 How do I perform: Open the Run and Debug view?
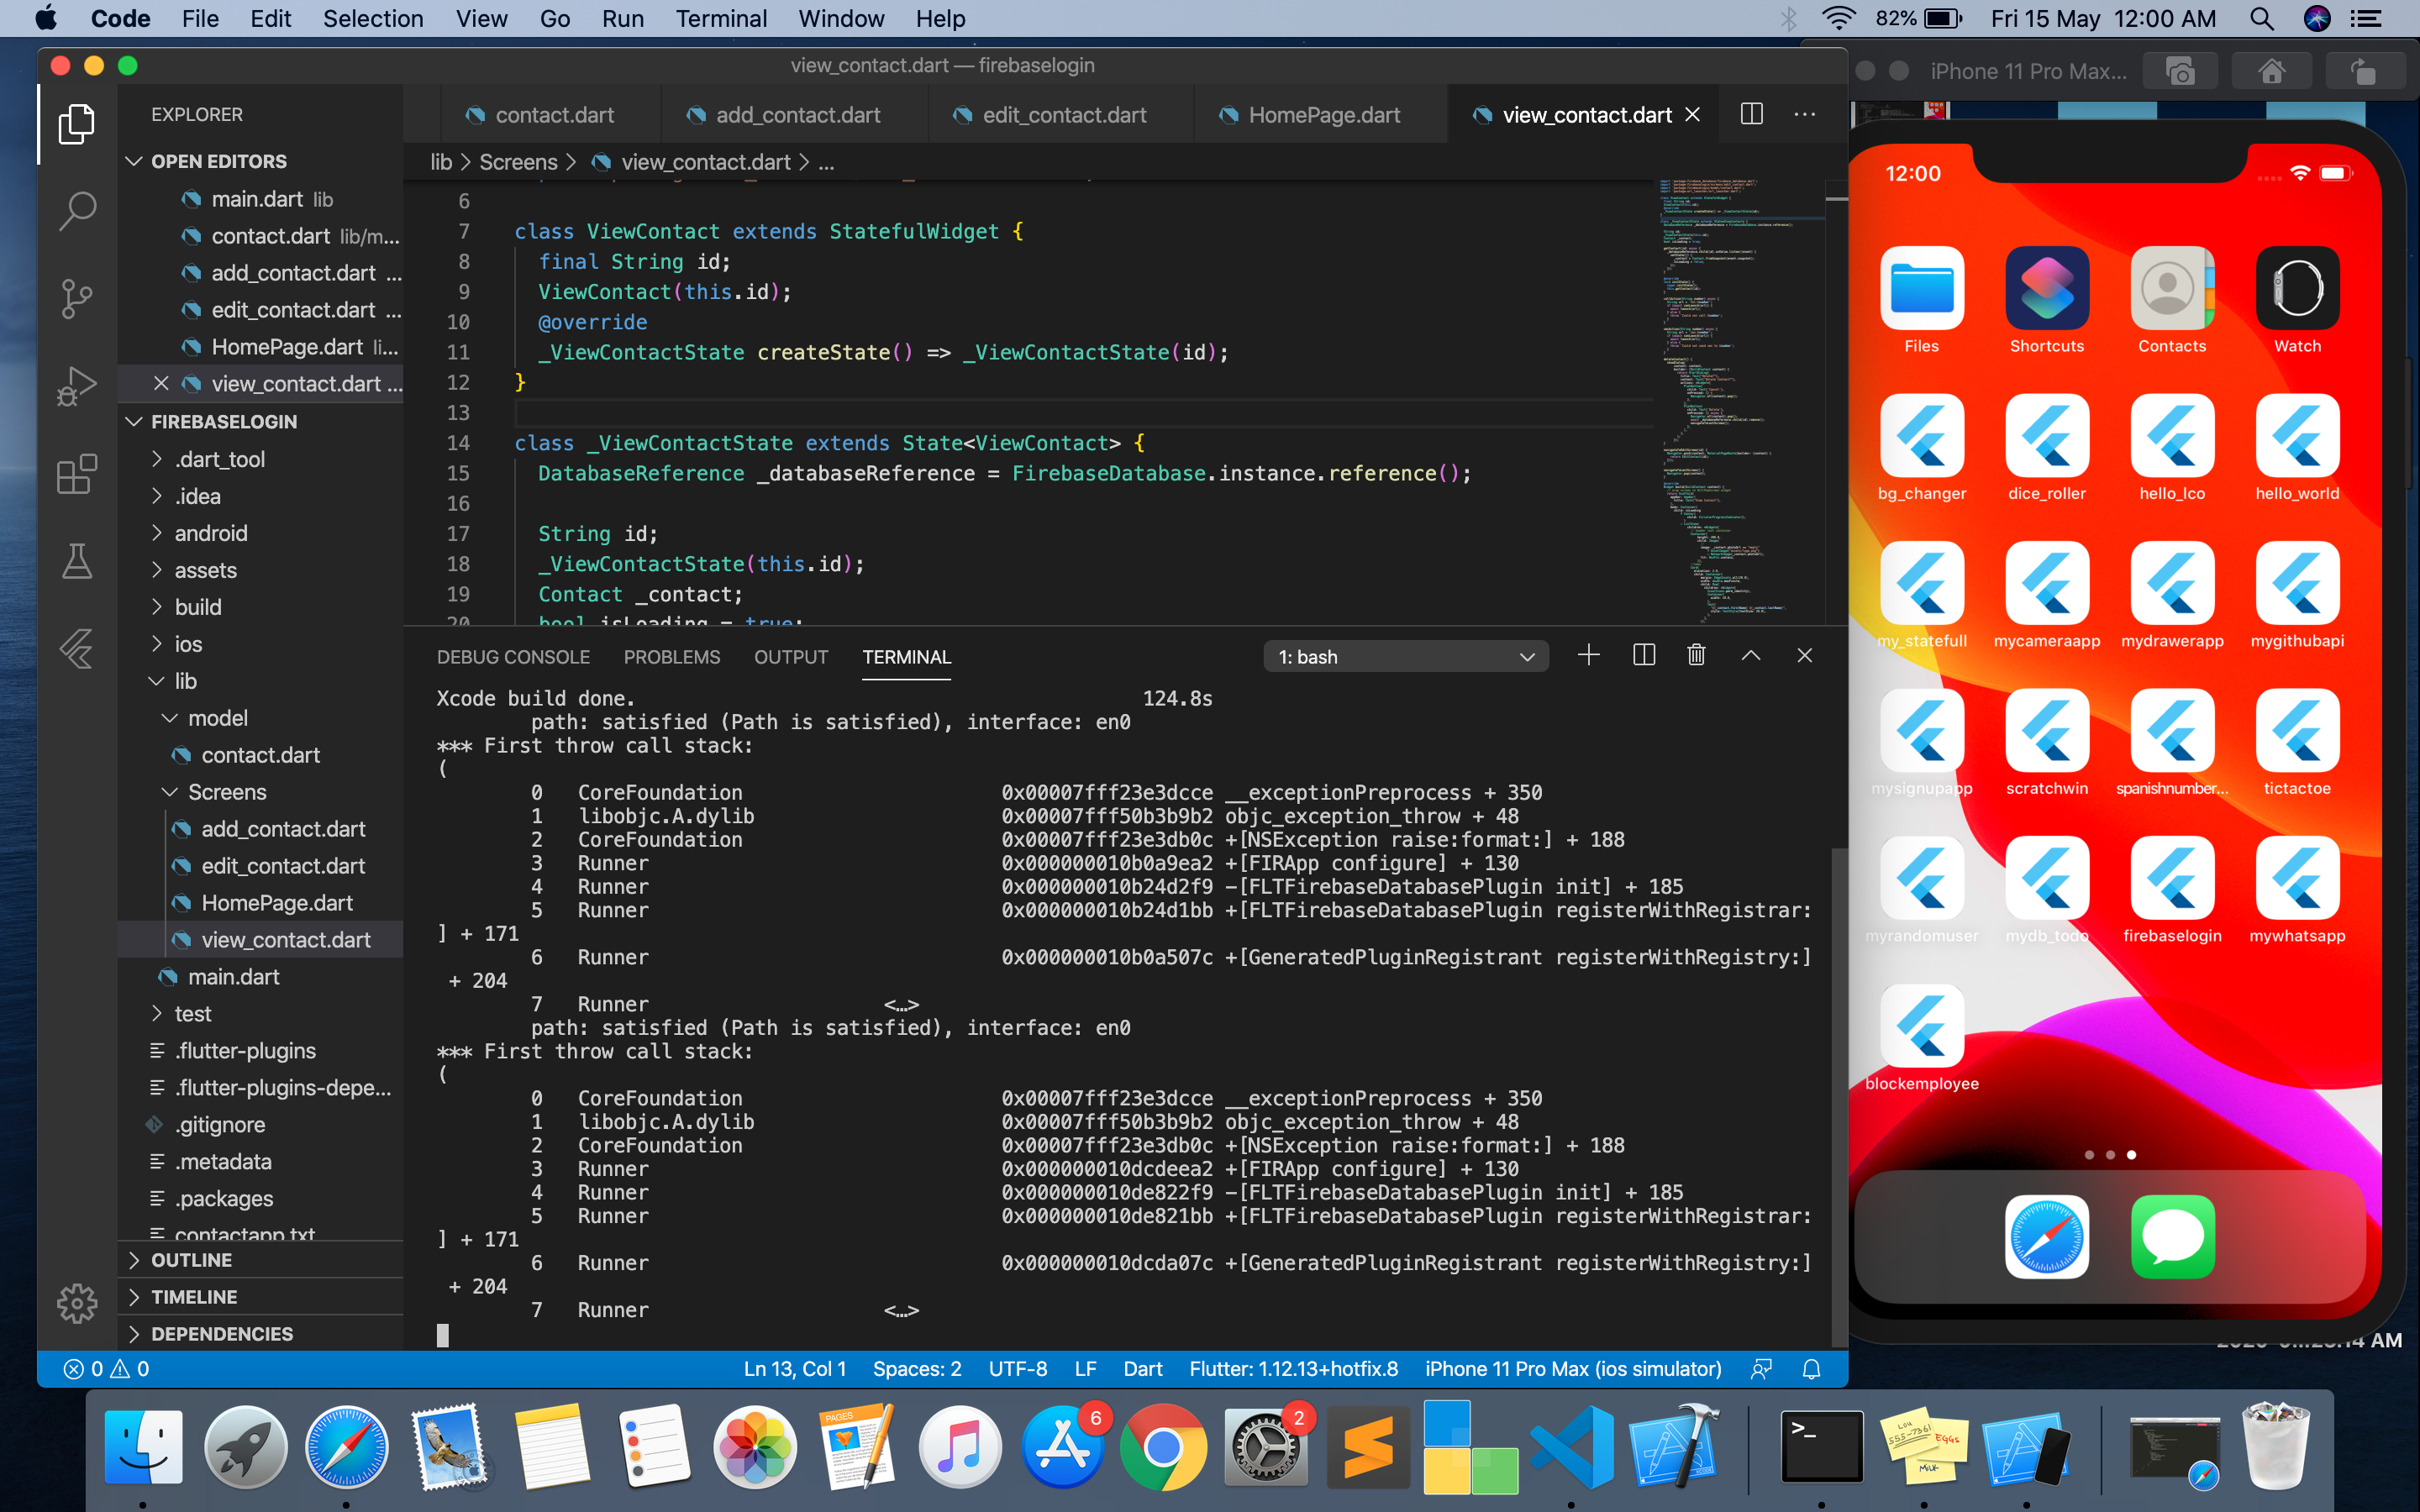[x=77, y=386]
